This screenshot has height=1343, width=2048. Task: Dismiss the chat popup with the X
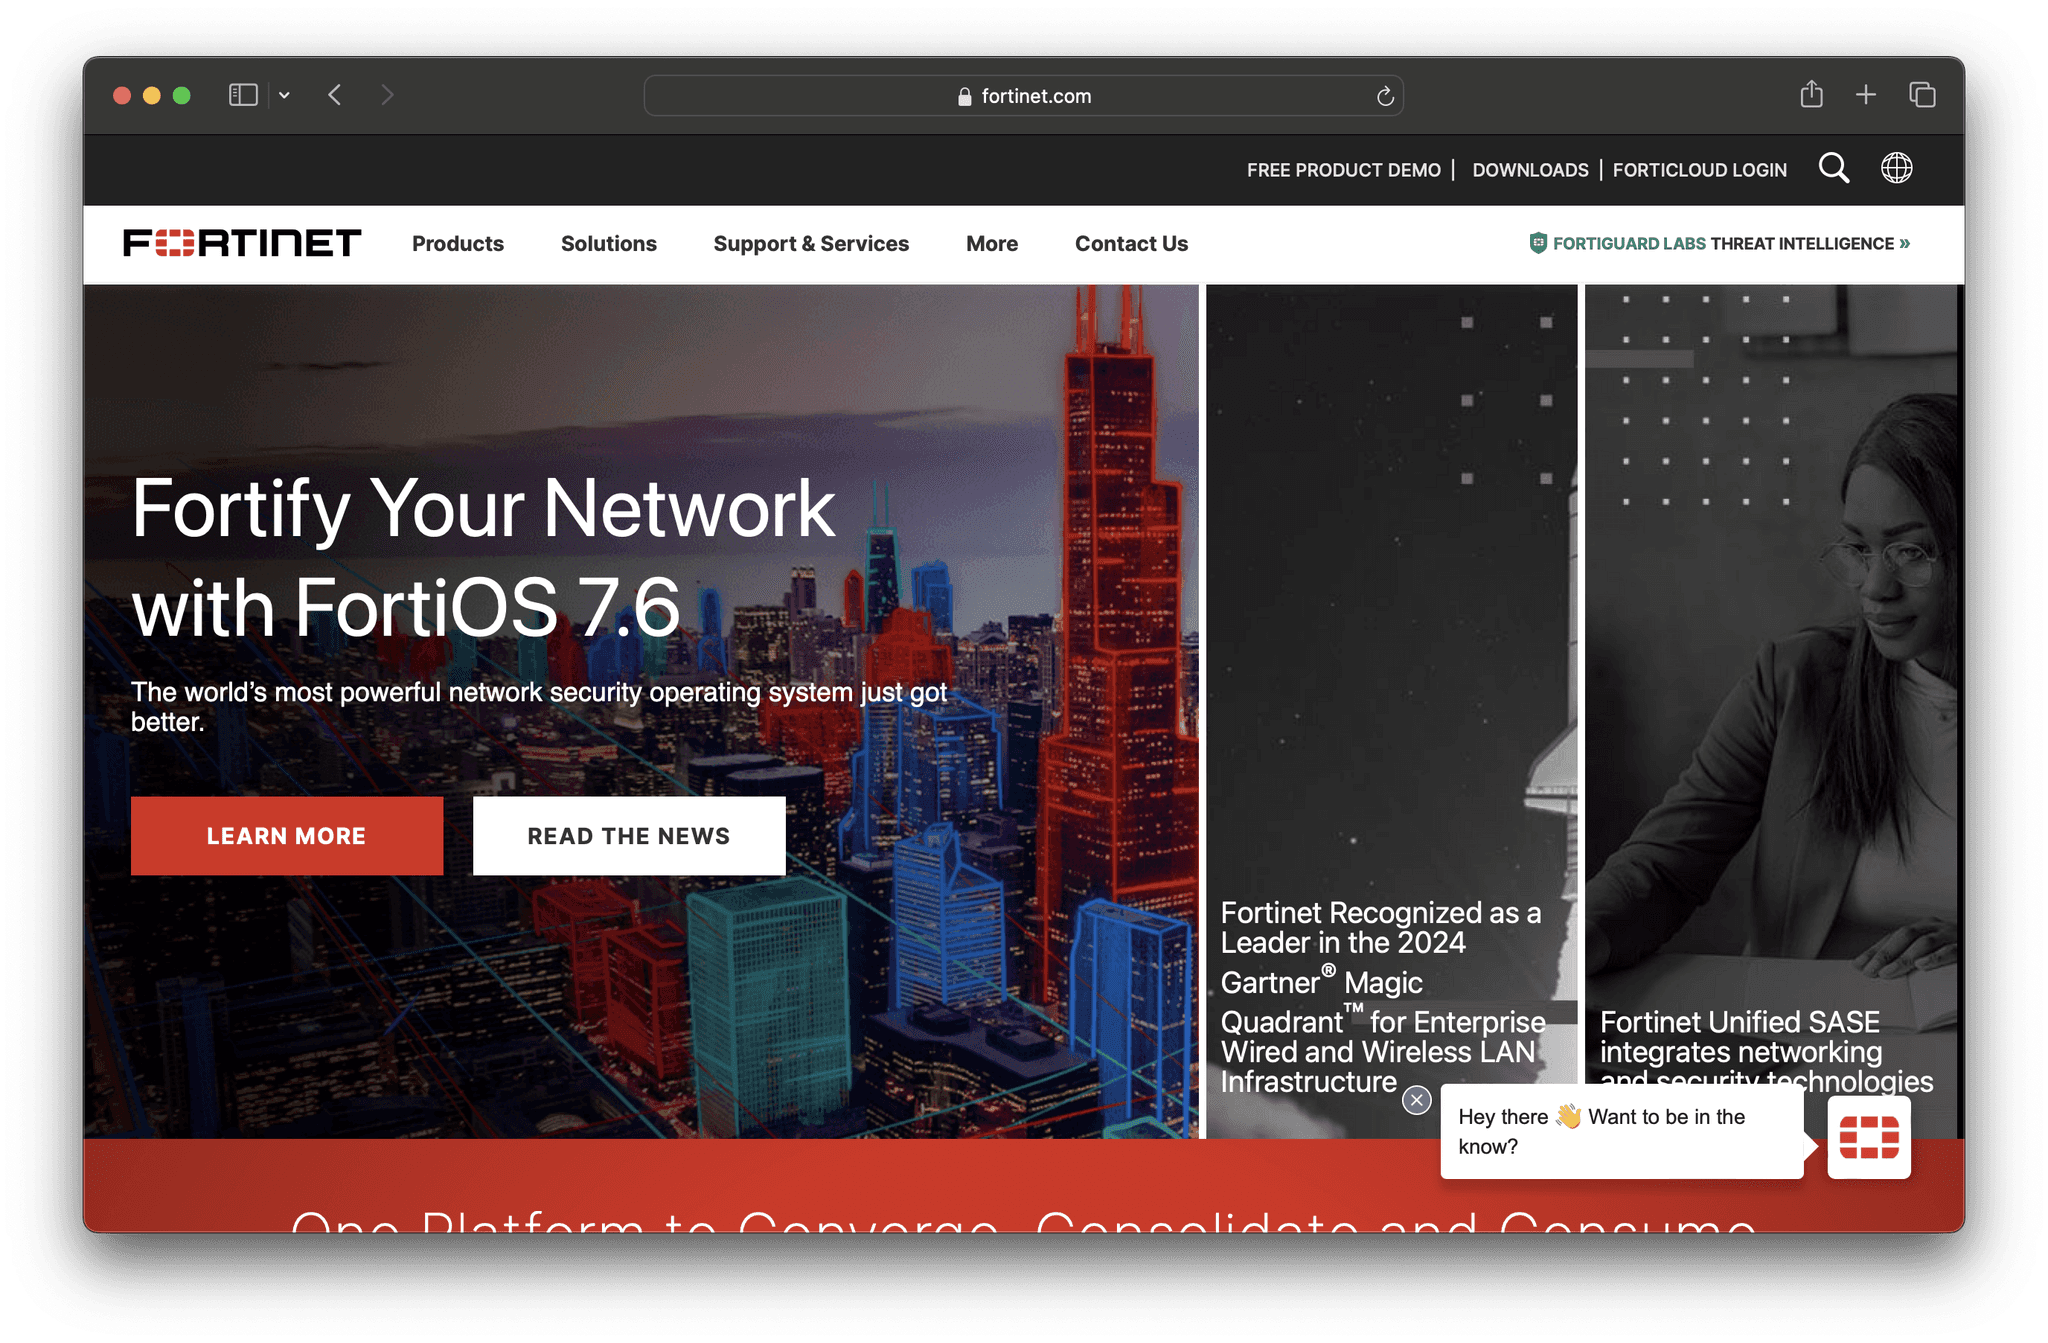[x=1415, y=1099]
